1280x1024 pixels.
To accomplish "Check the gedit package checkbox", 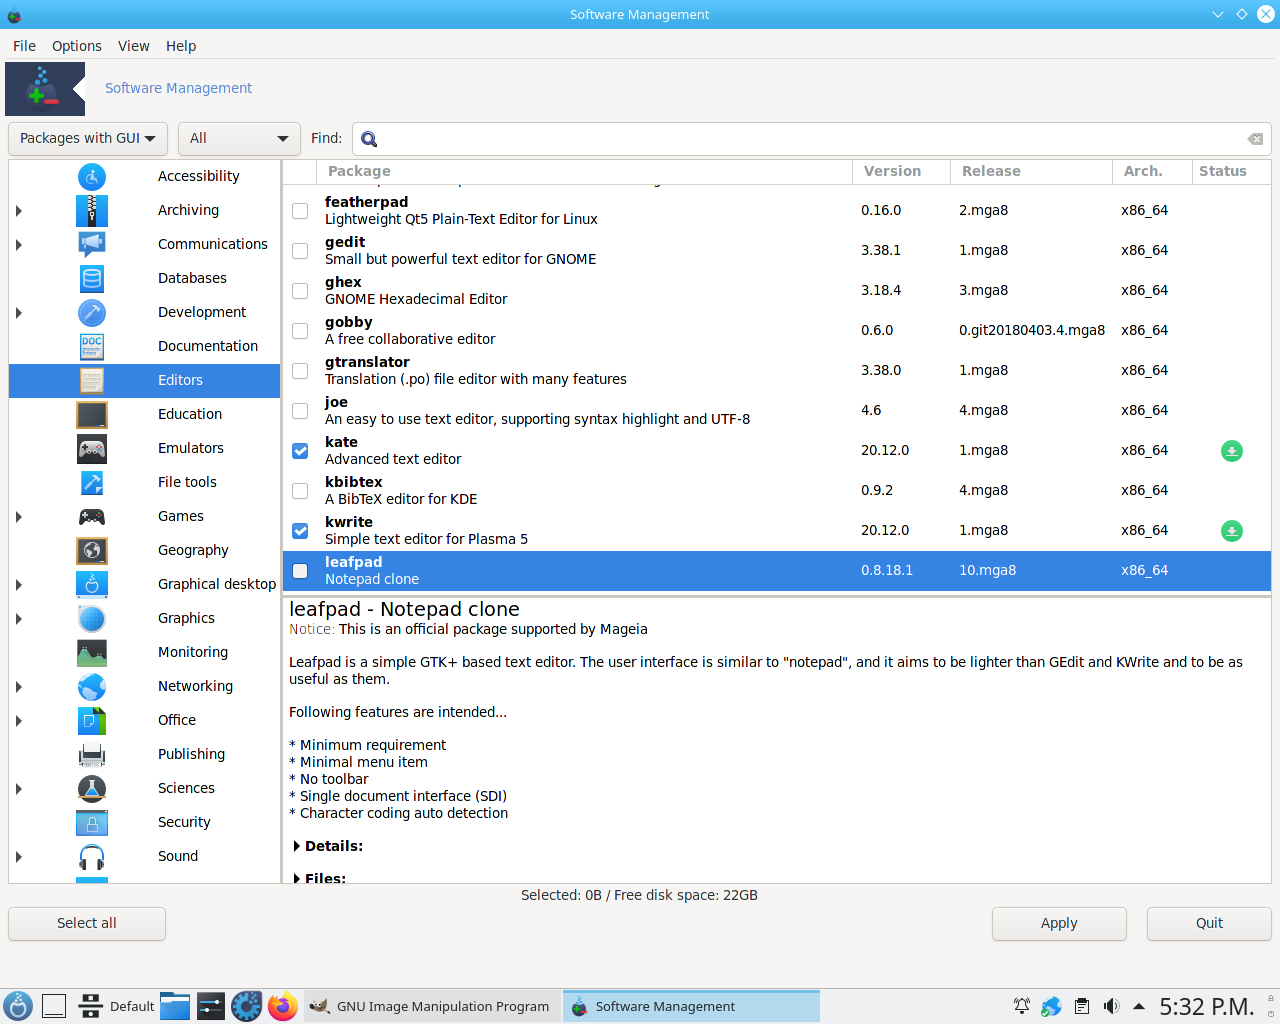I will [x=300, y=251].
